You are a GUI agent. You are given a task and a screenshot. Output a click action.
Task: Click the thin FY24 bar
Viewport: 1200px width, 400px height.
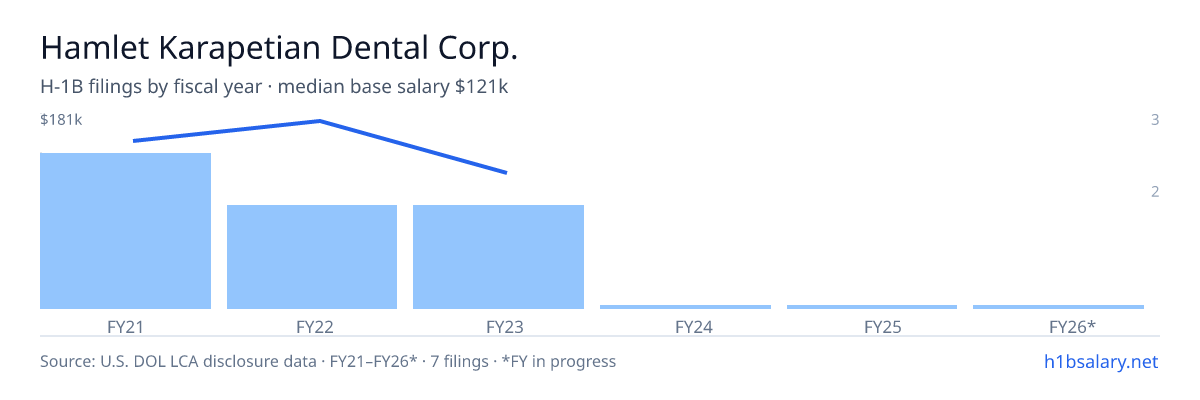[685, 307]
